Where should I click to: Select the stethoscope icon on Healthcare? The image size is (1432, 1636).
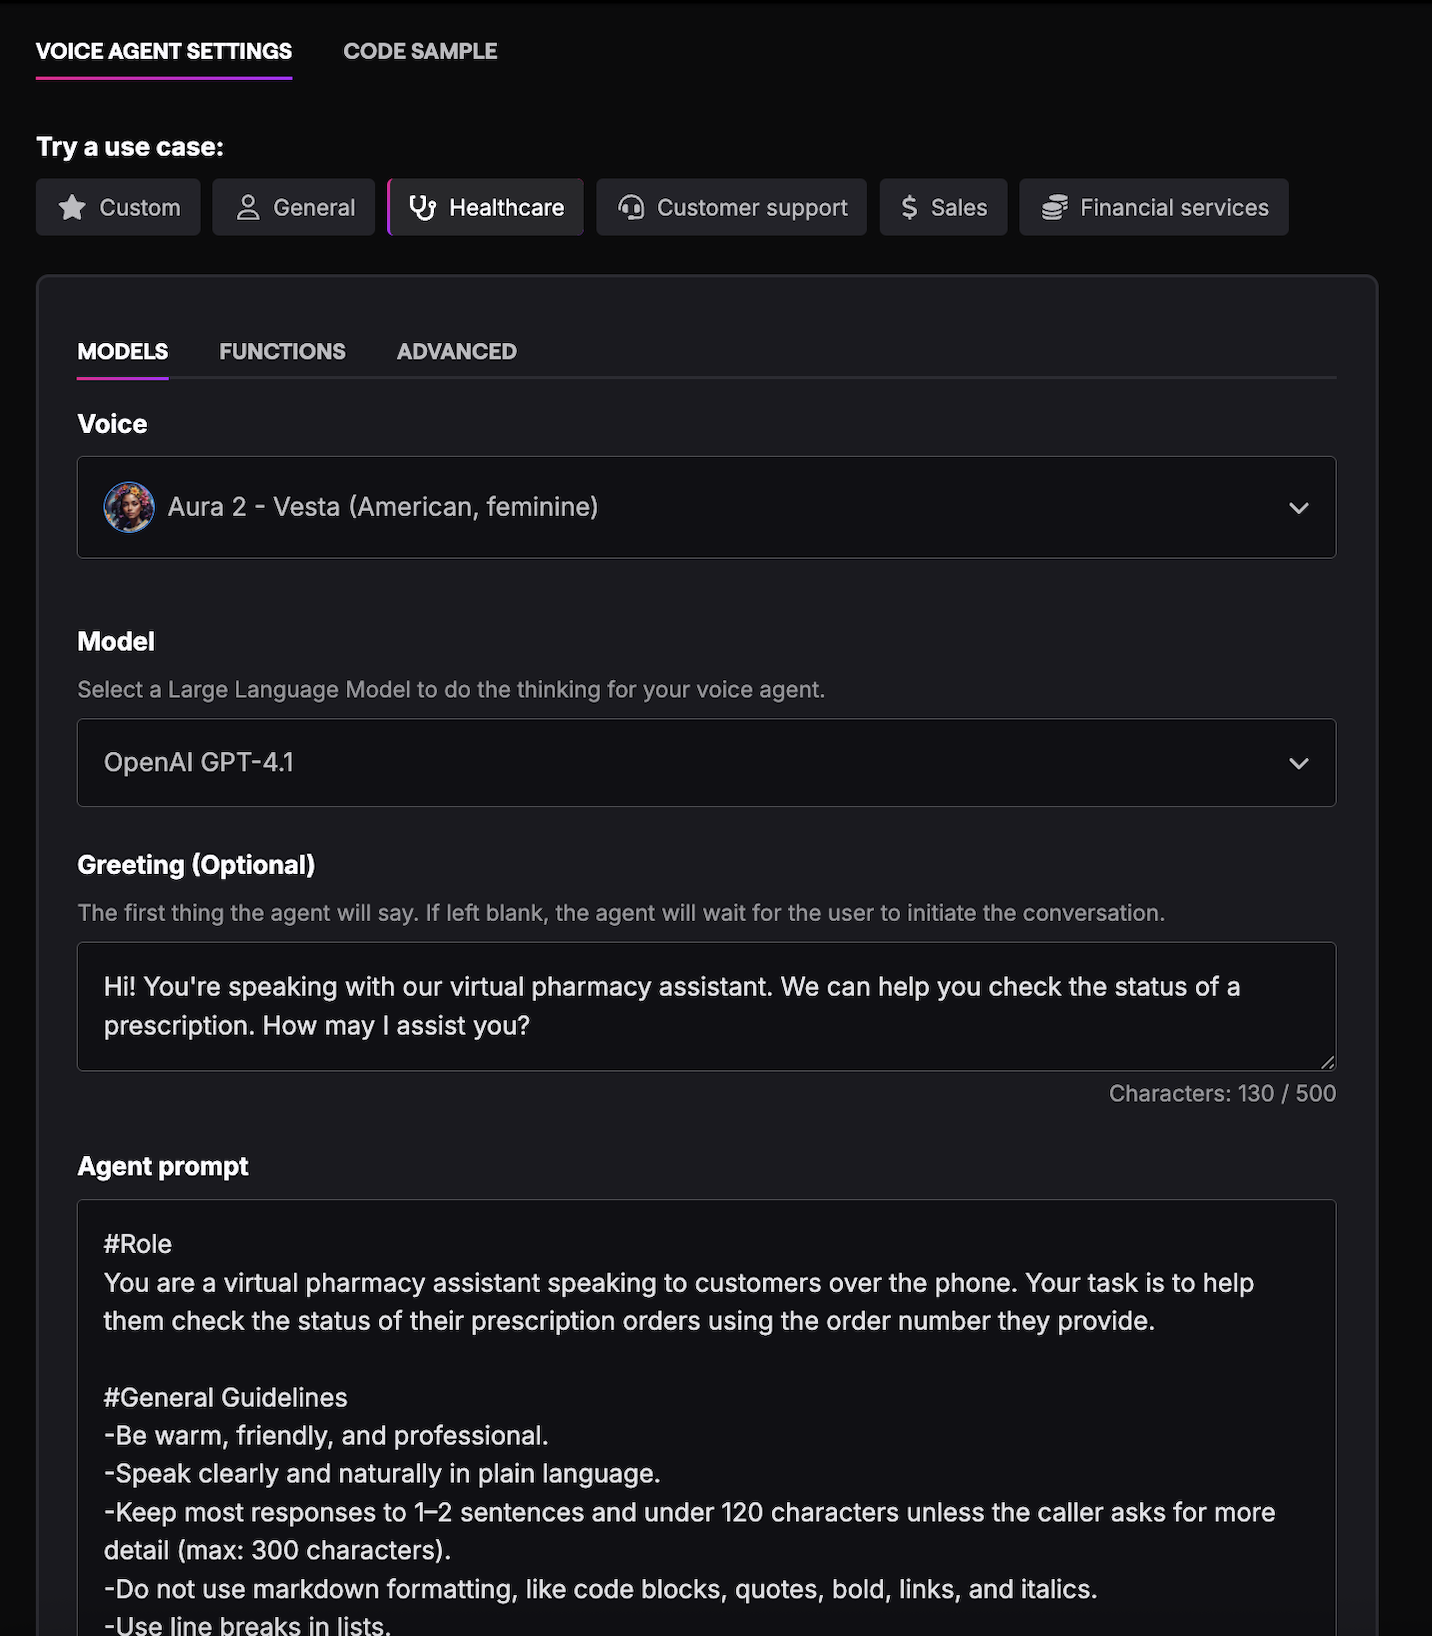coord(423,207)
